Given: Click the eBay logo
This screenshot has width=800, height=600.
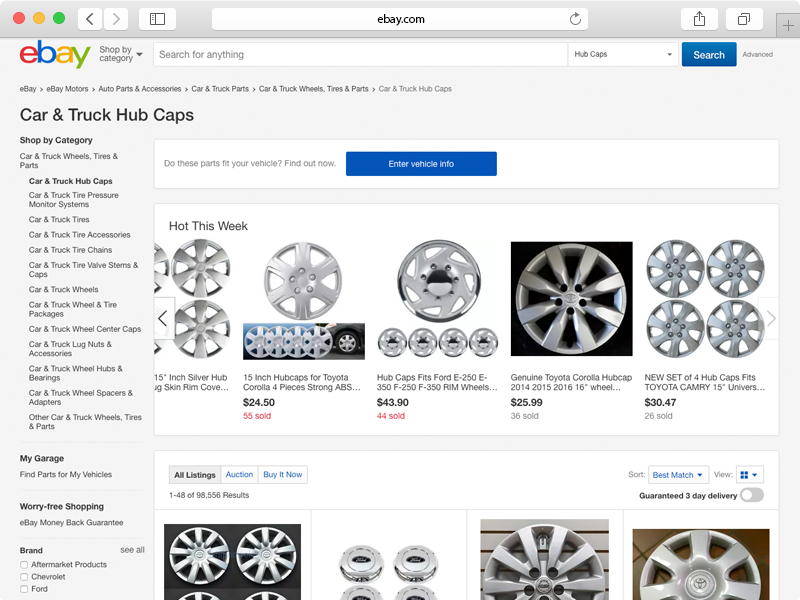Looking at the screenshot, I should (x=55, y=54).
